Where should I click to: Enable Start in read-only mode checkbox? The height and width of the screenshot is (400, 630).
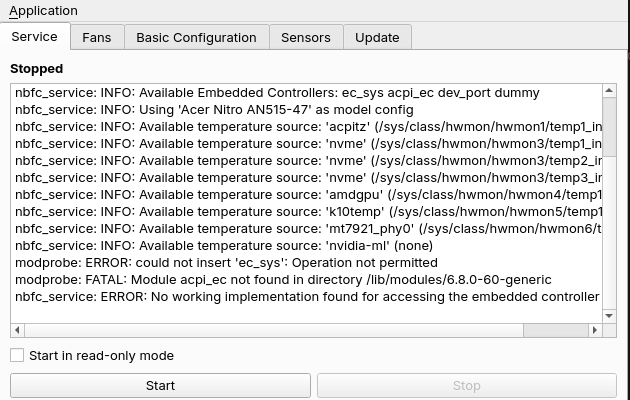coord(17,355)
